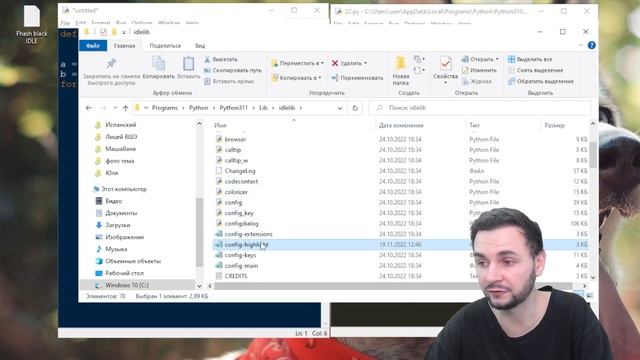Open the Открыть dropdown in ribbon
This screenshot has width=640, height=360.
click(480, 59)
